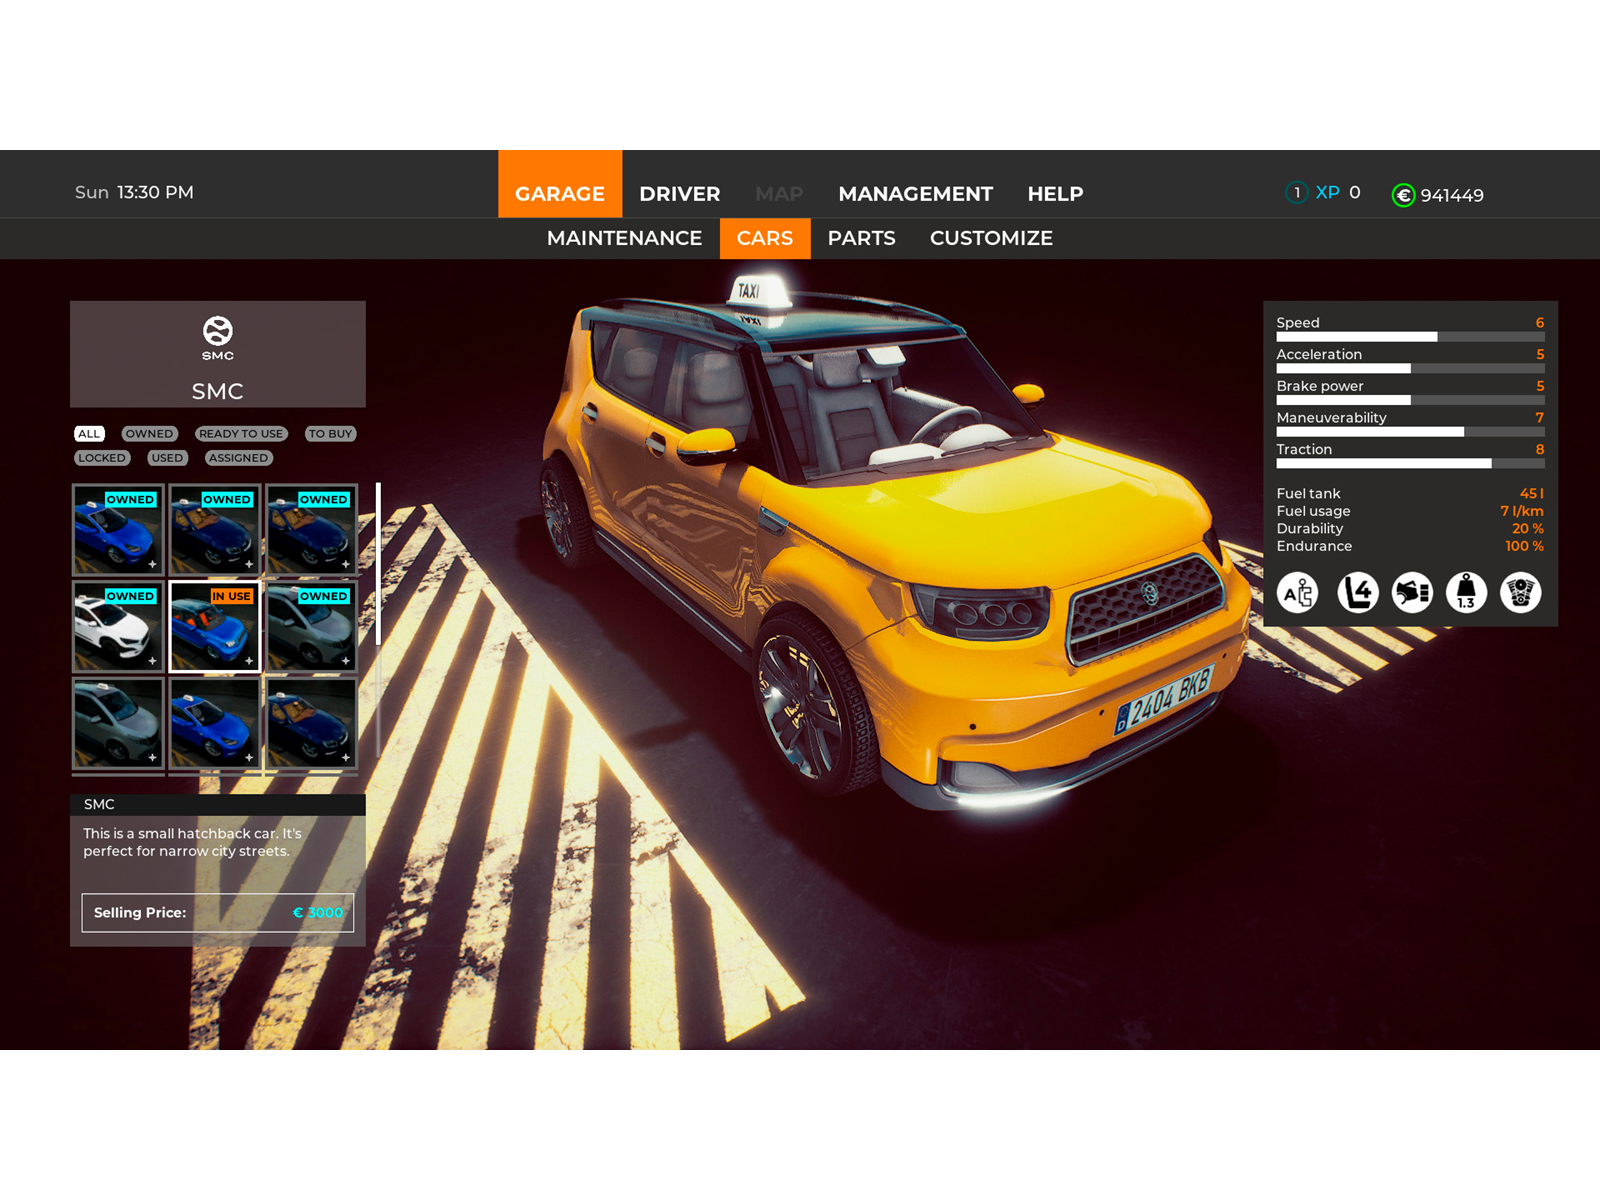Select the white car thumbnail

click(118, 627)
